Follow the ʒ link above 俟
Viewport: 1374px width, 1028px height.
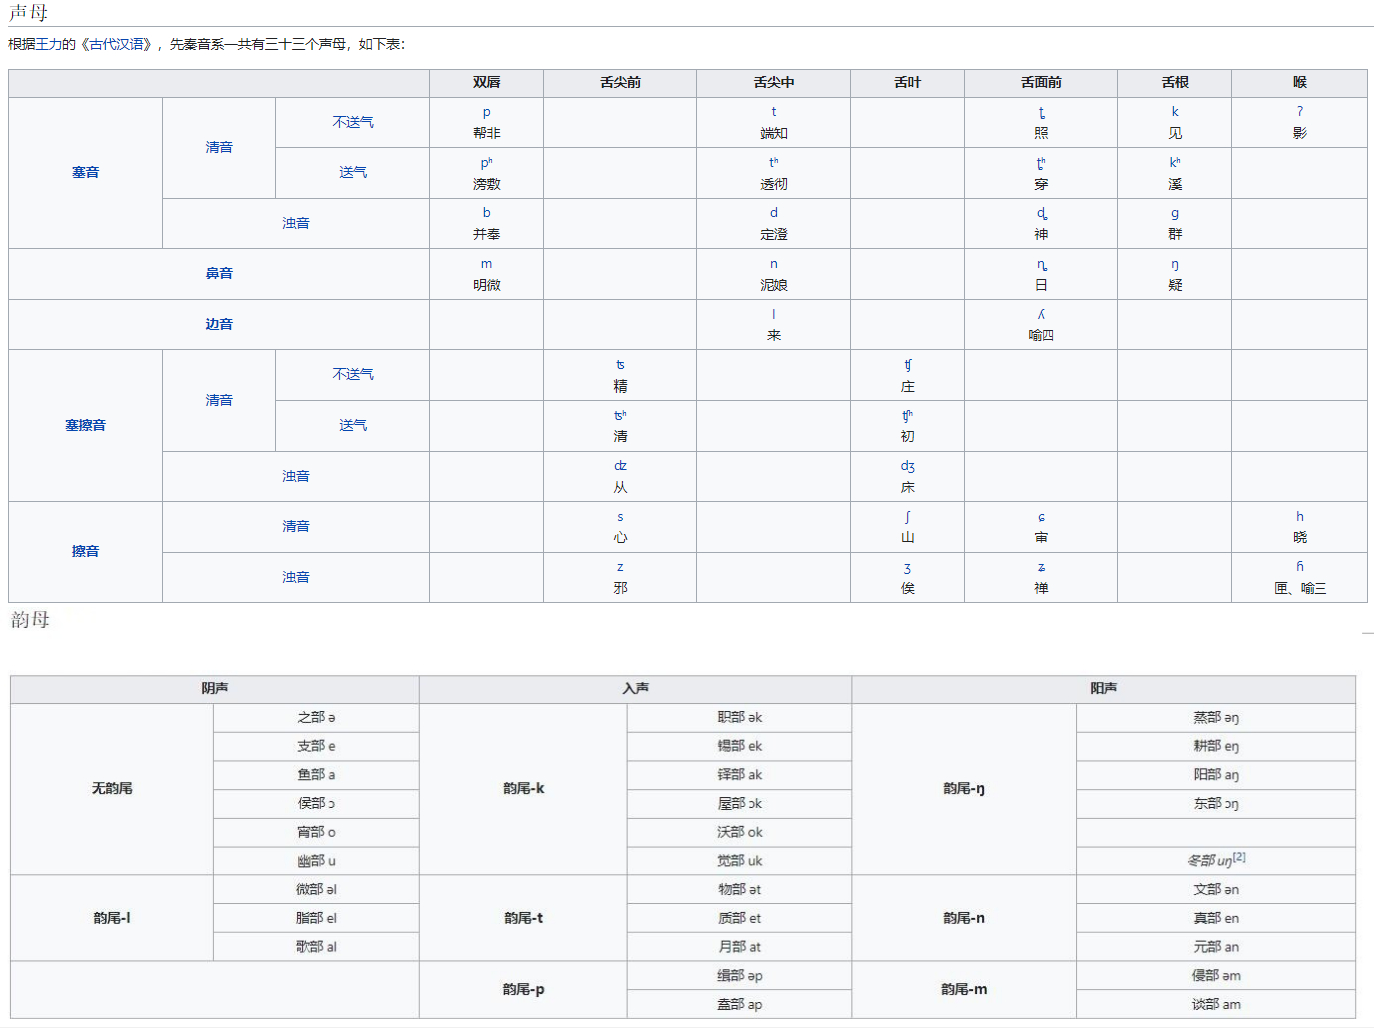coord(907,568)
